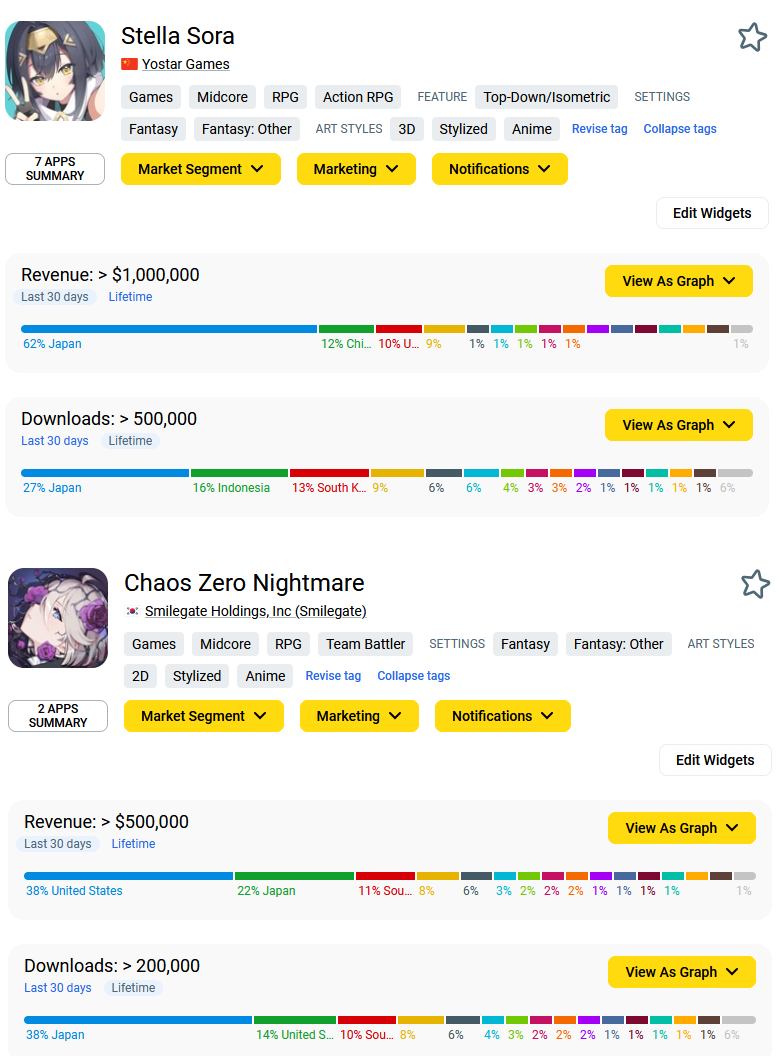Click green Japan segment in Chaos Zero revenue bar
Image resolution: width=778 pixels, height=1056 pixels.
click(x=294, y=876)
